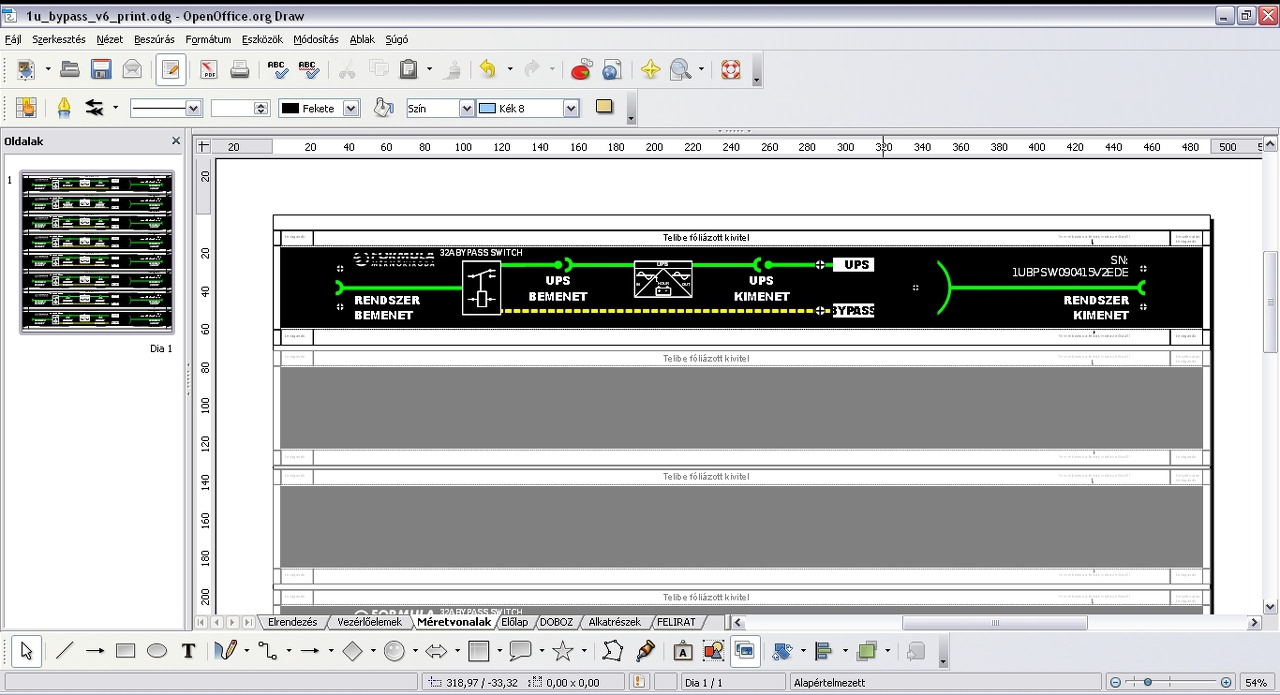
Task: Open the Styles and Formatting icon
Action: pos(26,108)
